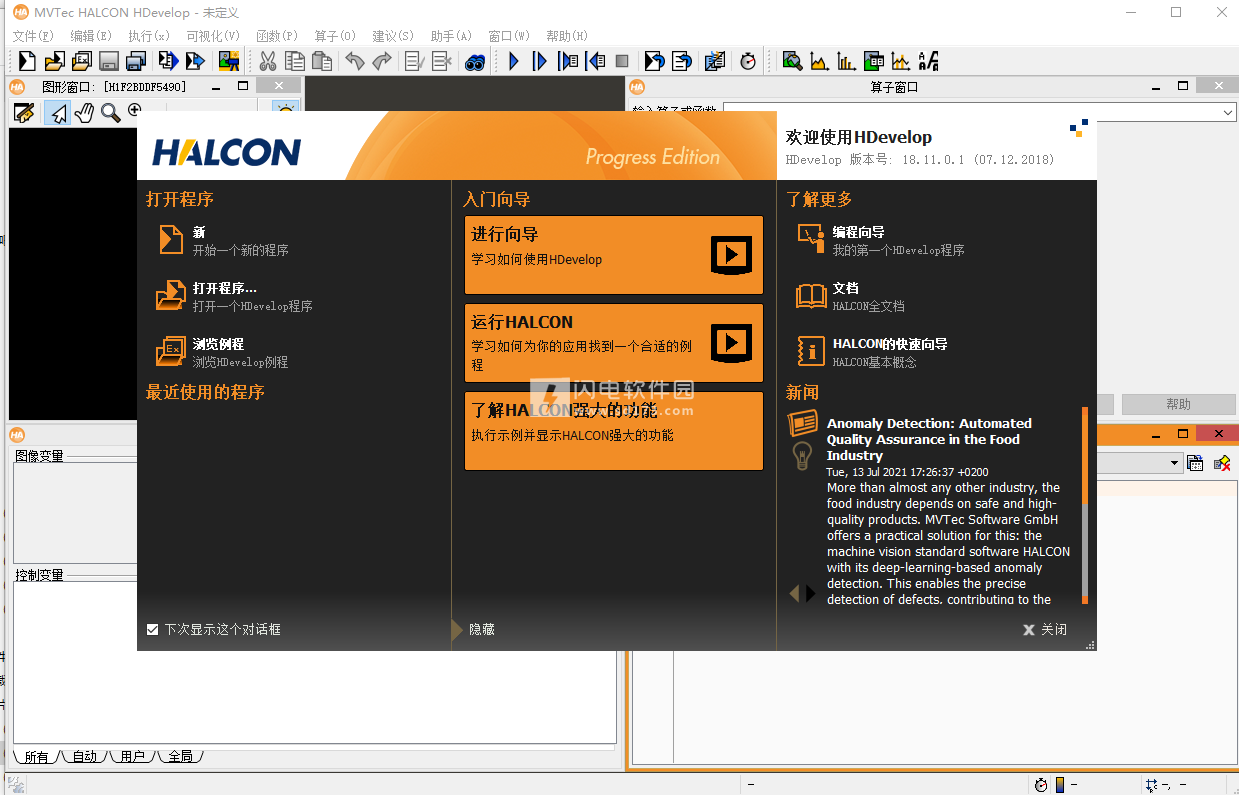The image size is (1239, 795).
Task: Select the pointer tool in graphics window
Action: [57, 113]
